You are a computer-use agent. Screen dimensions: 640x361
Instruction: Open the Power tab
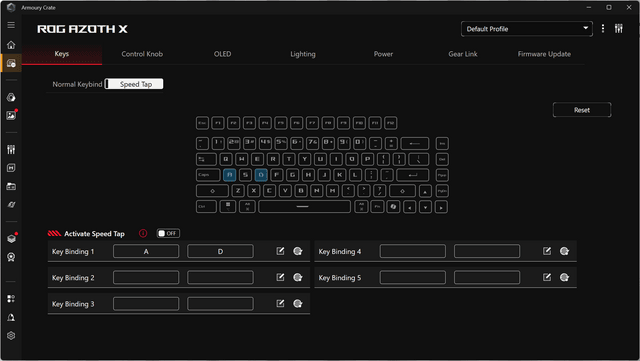coord(383,54)
